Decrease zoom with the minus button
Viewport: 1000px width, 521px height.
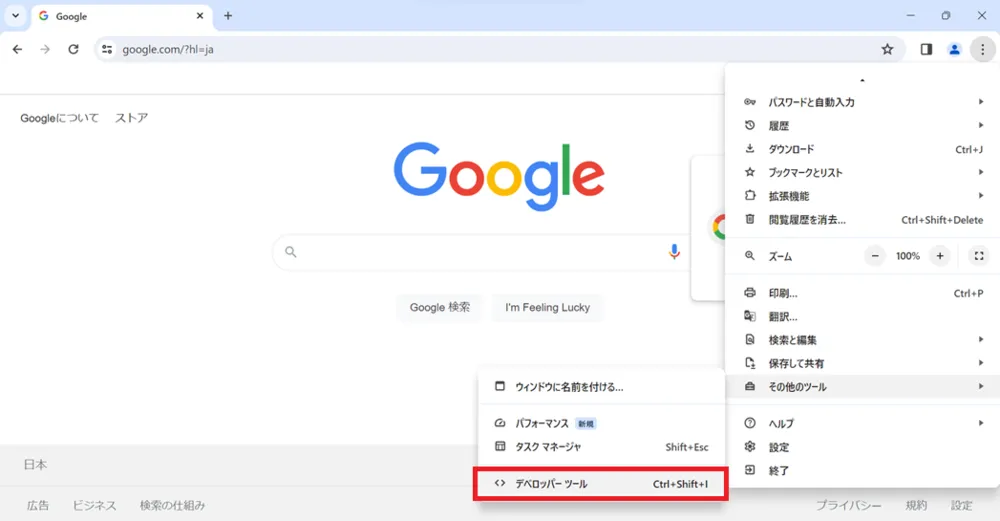(x=875, y=256)
